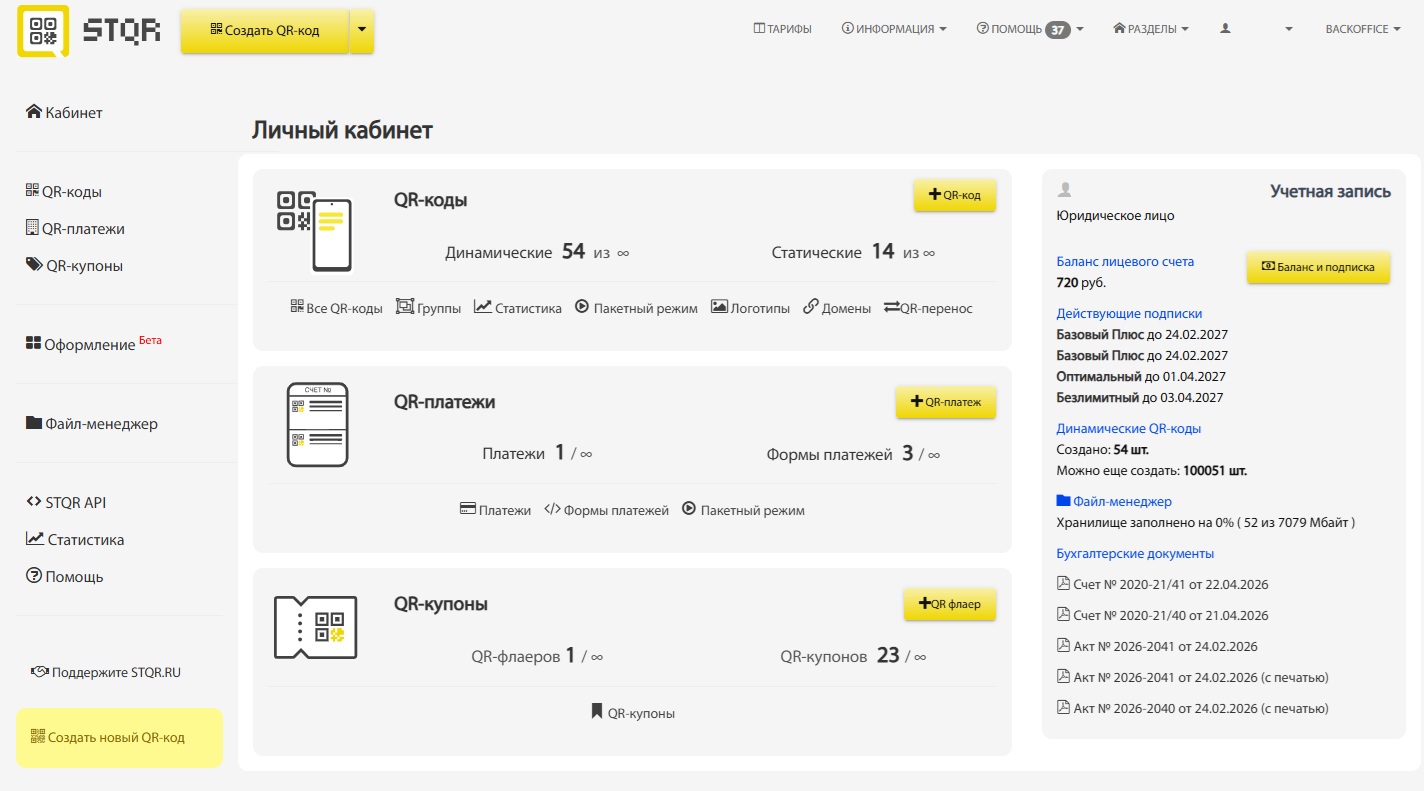Click the Оптимальный до 01.04.2027 subscription
Screen dimensions: 1424x791
[x=1141, y=376]
